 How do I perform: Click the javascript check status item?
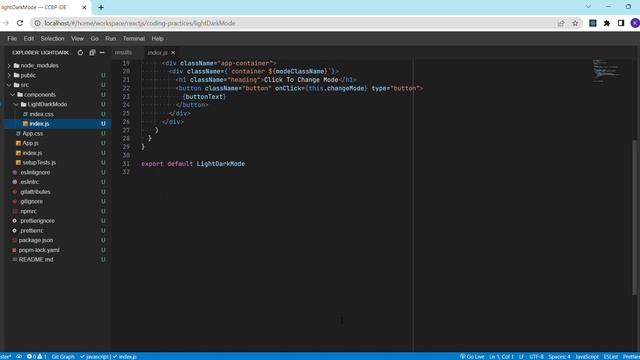(x=96, y=356)
